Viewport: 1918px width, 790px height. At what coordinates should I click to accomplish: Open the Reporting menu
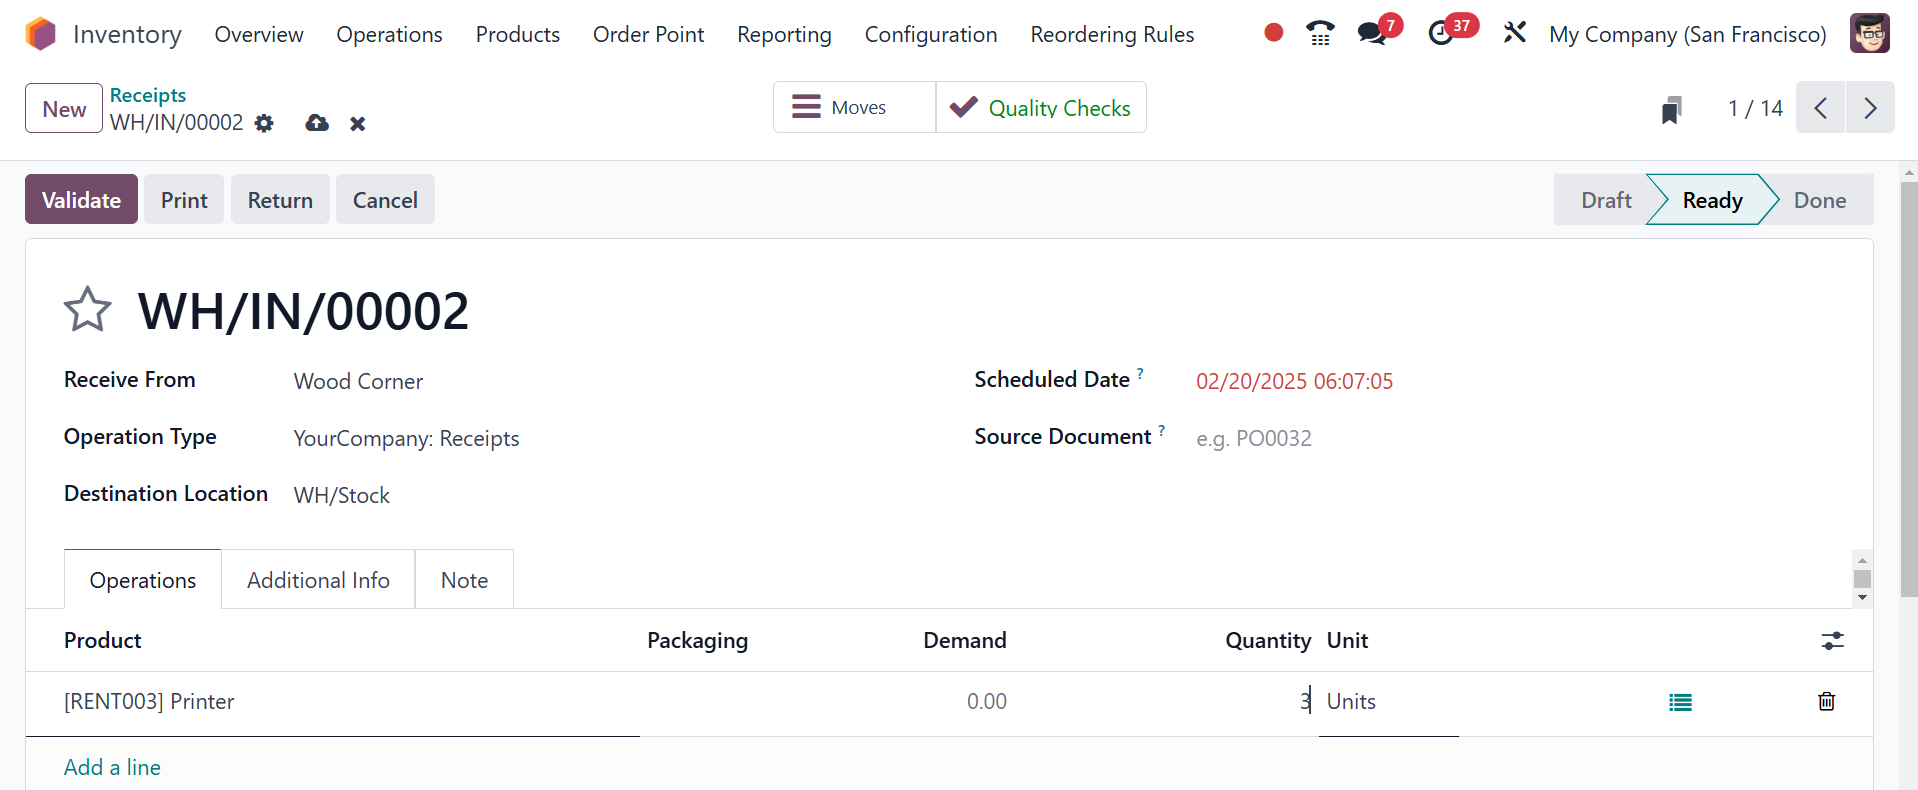click(784, 35)
